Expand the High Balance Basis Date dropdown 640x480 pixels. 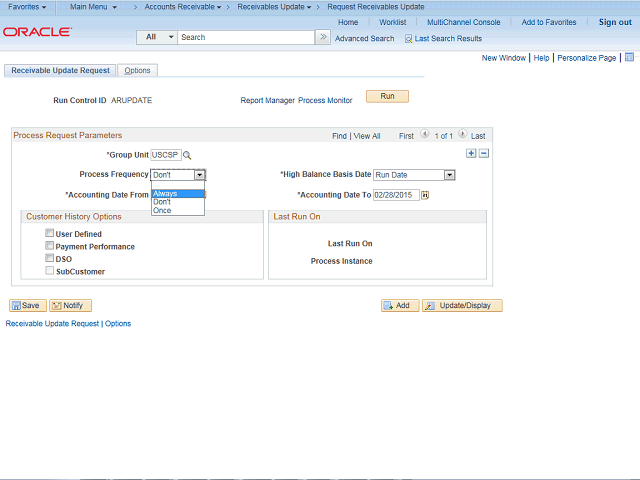[x=449, y=175]
